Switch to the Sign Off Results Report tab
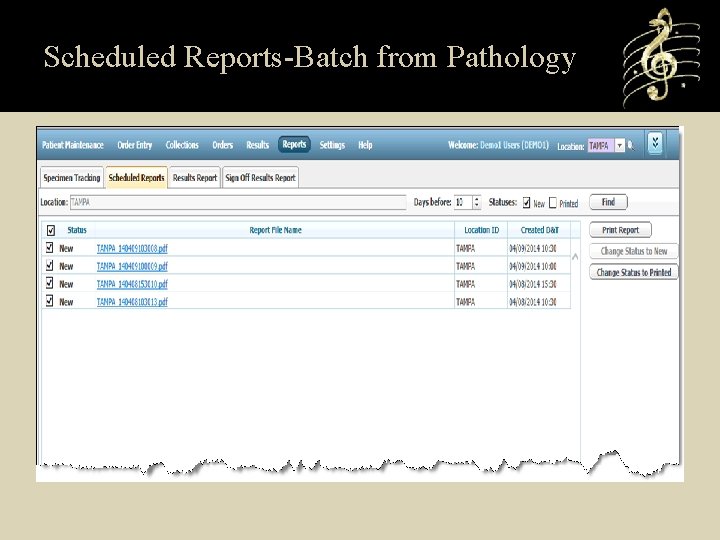 coord(260,178)
